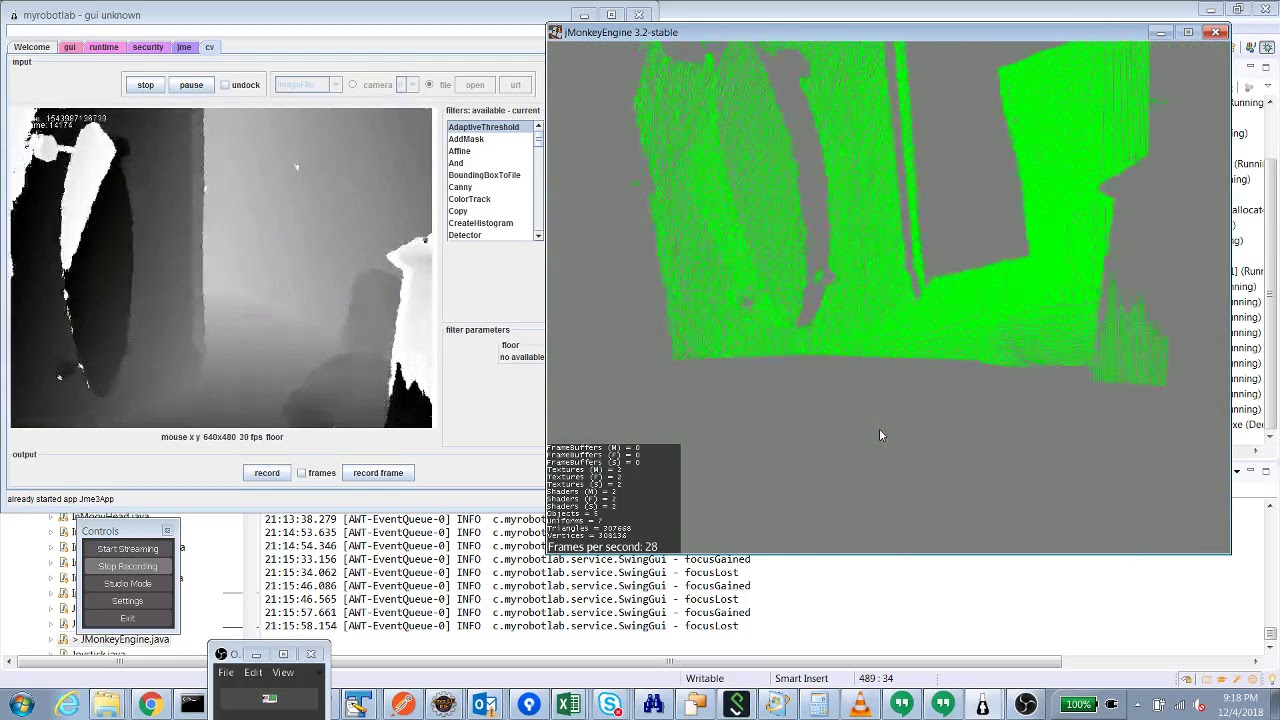Click the record button under output
This screenshot has width=1280, height=720.
[x=267, y=473]
